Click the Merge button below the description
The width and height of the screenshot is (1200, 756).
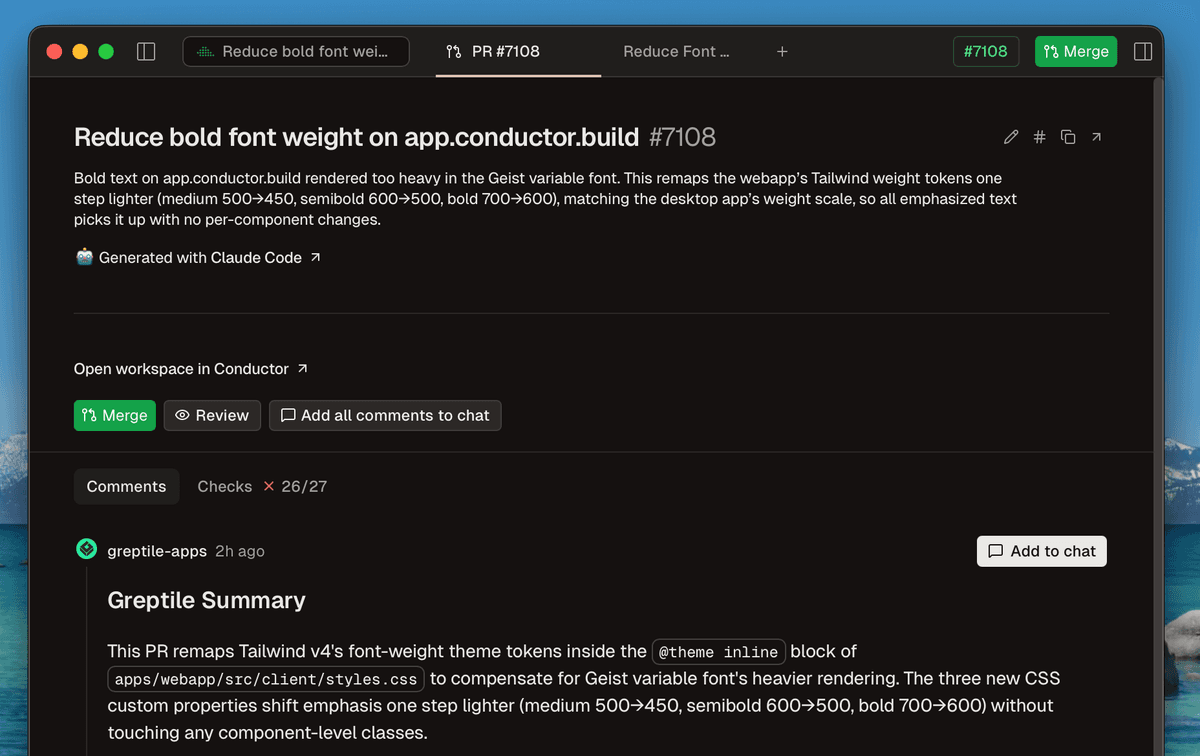point(115,415)
